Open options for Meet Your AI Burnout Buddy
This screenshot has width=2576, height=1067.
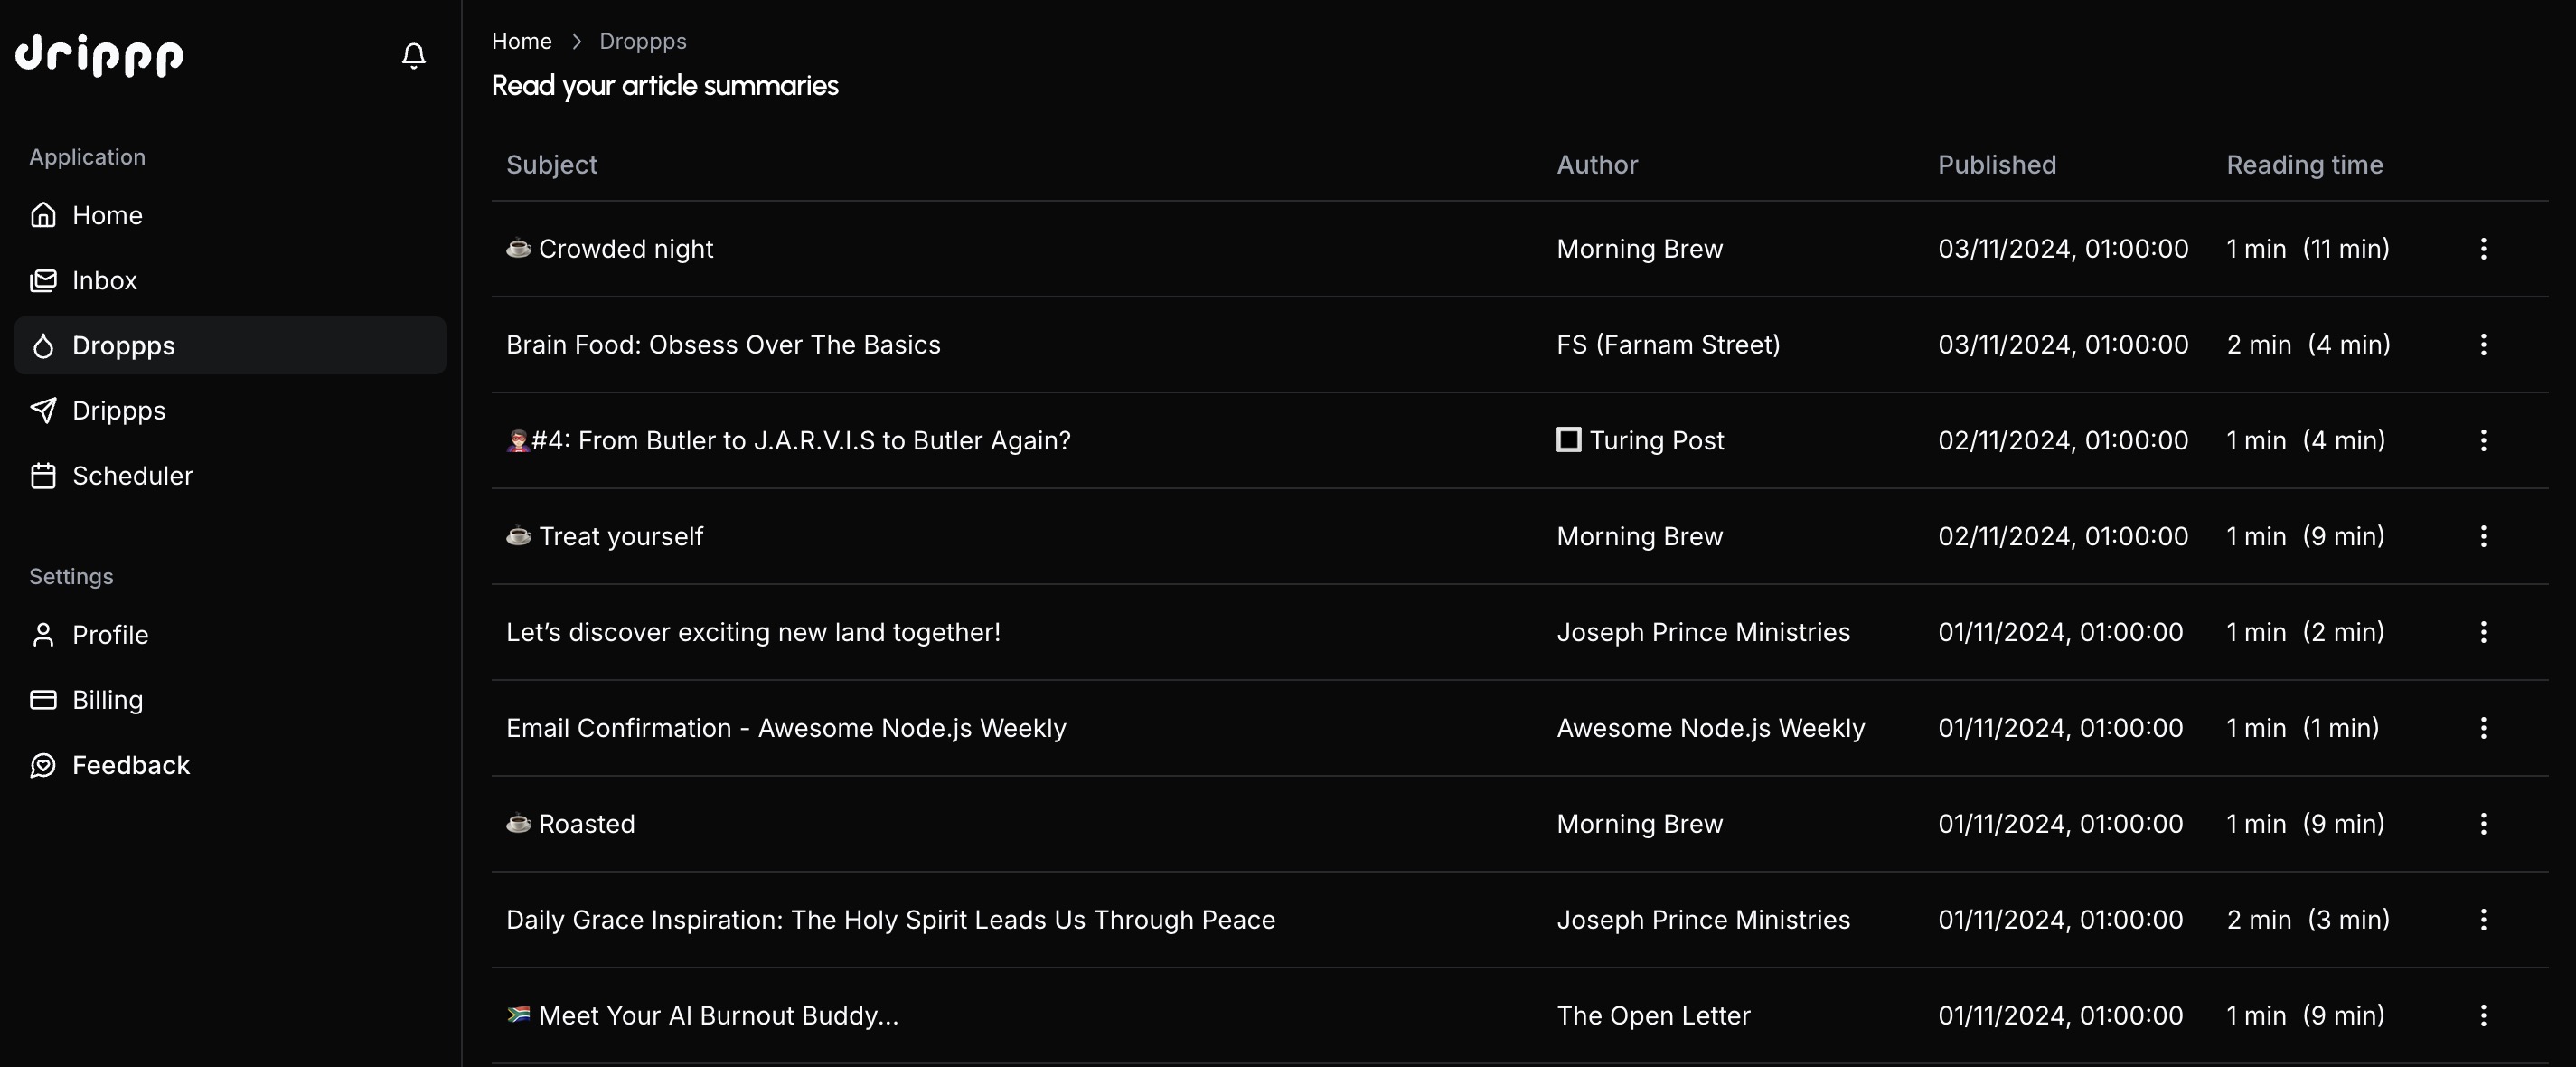tap(2483, 1016)
